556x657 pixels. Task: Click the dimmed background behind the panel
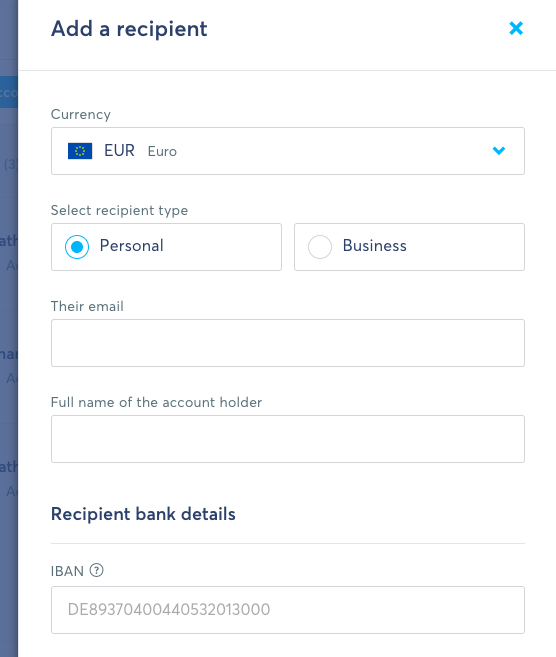pos(9,328)
